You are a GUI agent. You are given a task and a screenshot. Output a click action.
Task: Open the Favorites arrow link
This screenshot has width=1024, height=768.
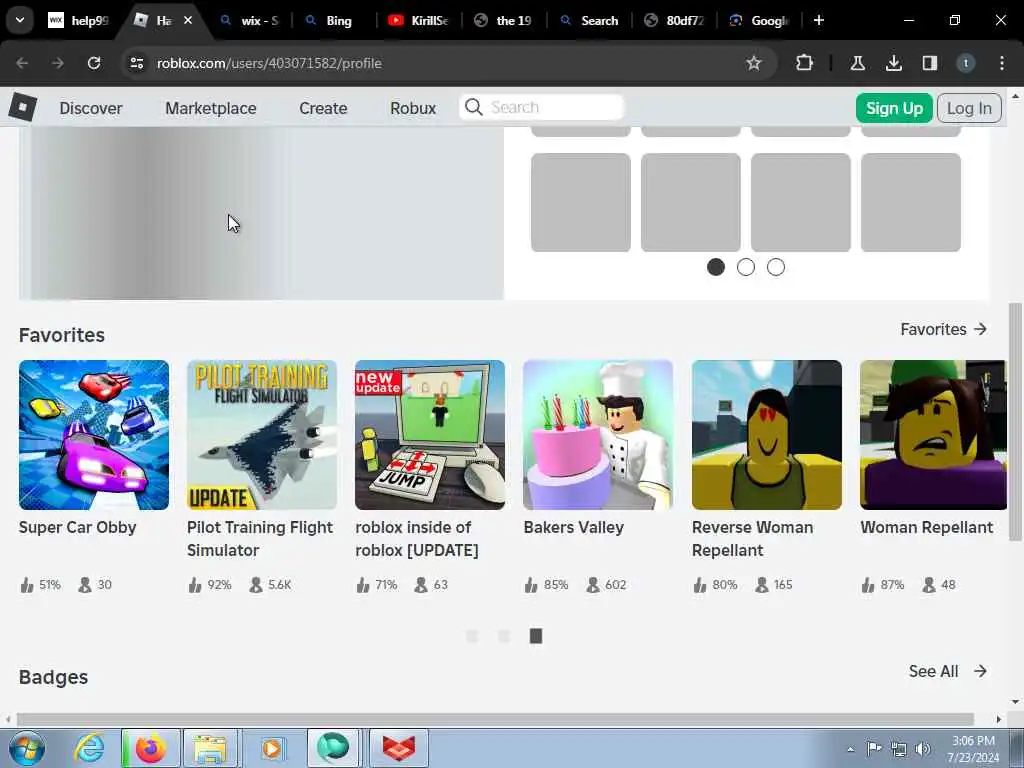click(944, 329)
